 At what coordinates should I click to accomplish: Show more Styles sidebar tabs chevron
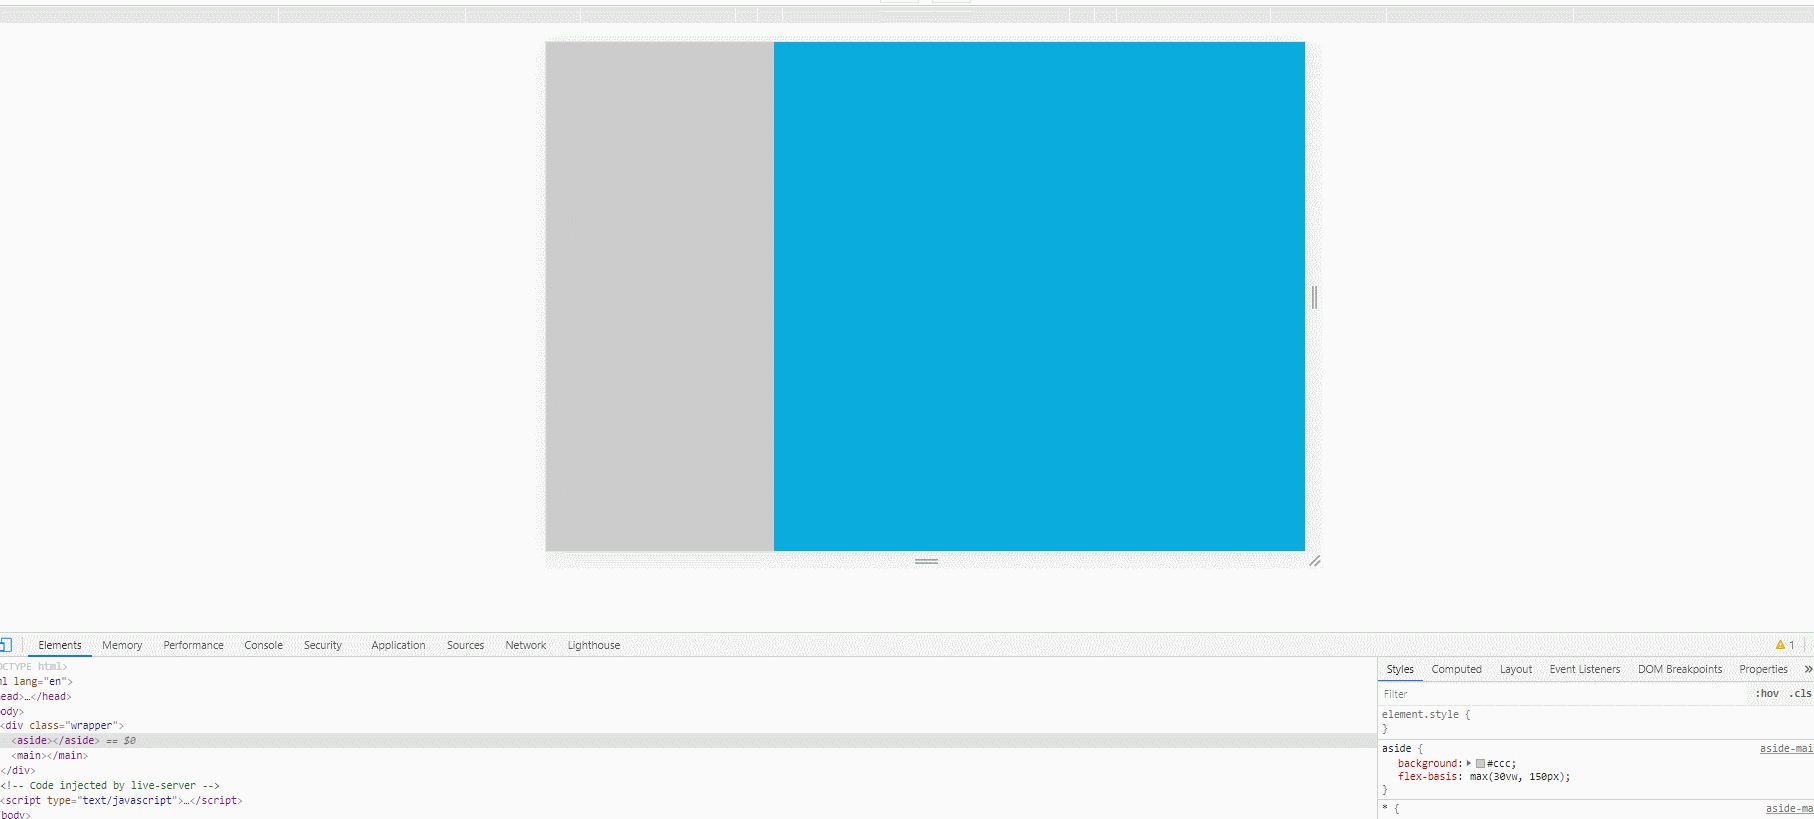(1808, 669)
